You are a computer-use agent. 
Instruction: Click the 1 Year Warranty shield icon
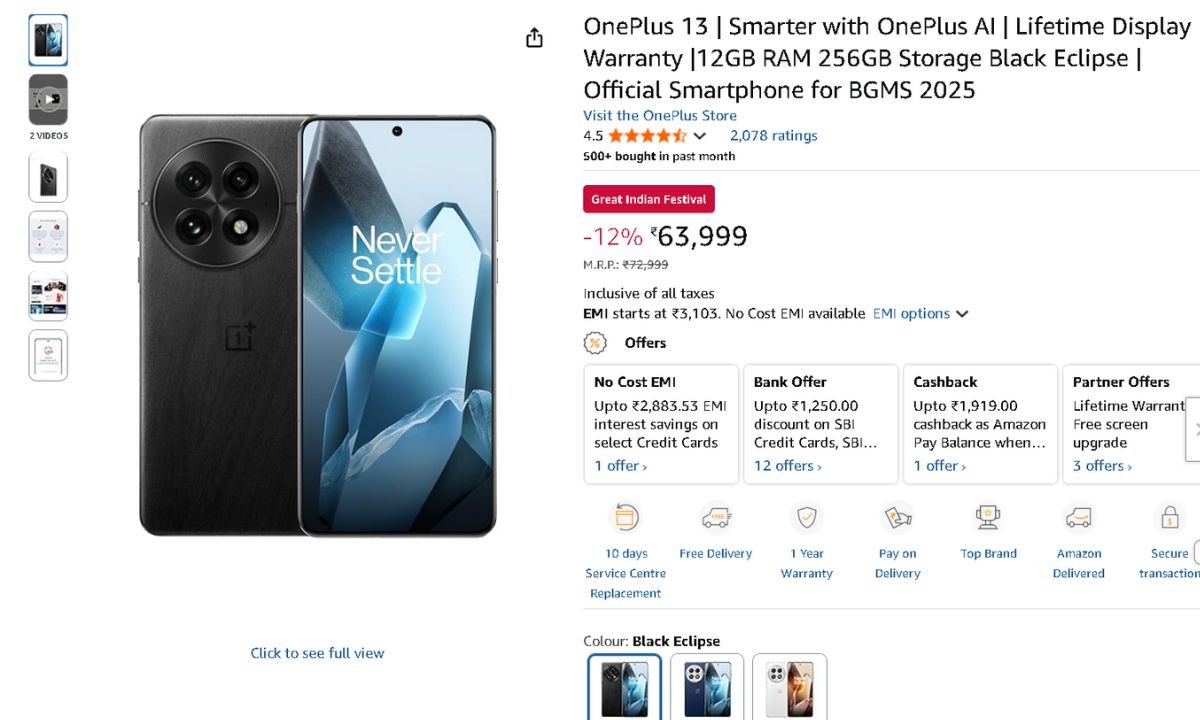806,517
